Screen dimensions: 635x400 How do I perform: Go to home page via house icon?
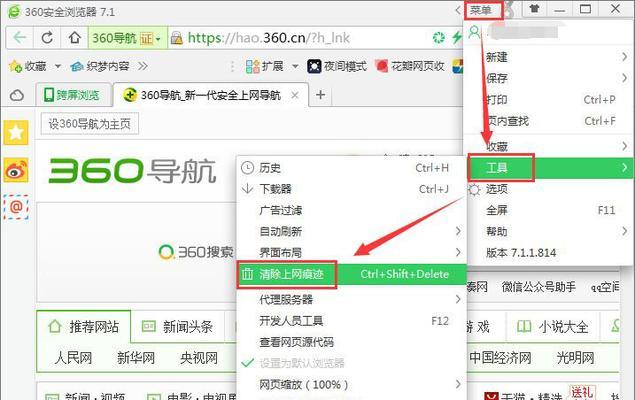(x=74, y=38)
